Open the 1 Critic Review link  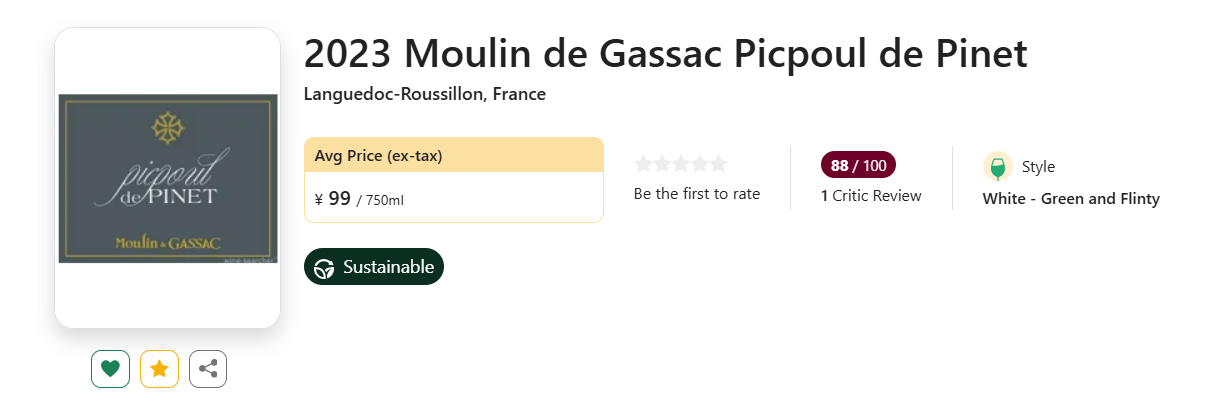tap(871, 196)
